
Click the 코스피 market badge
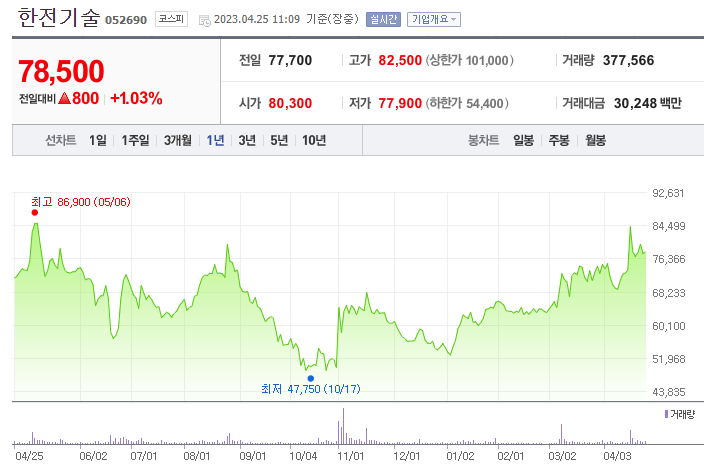[171, 19]
